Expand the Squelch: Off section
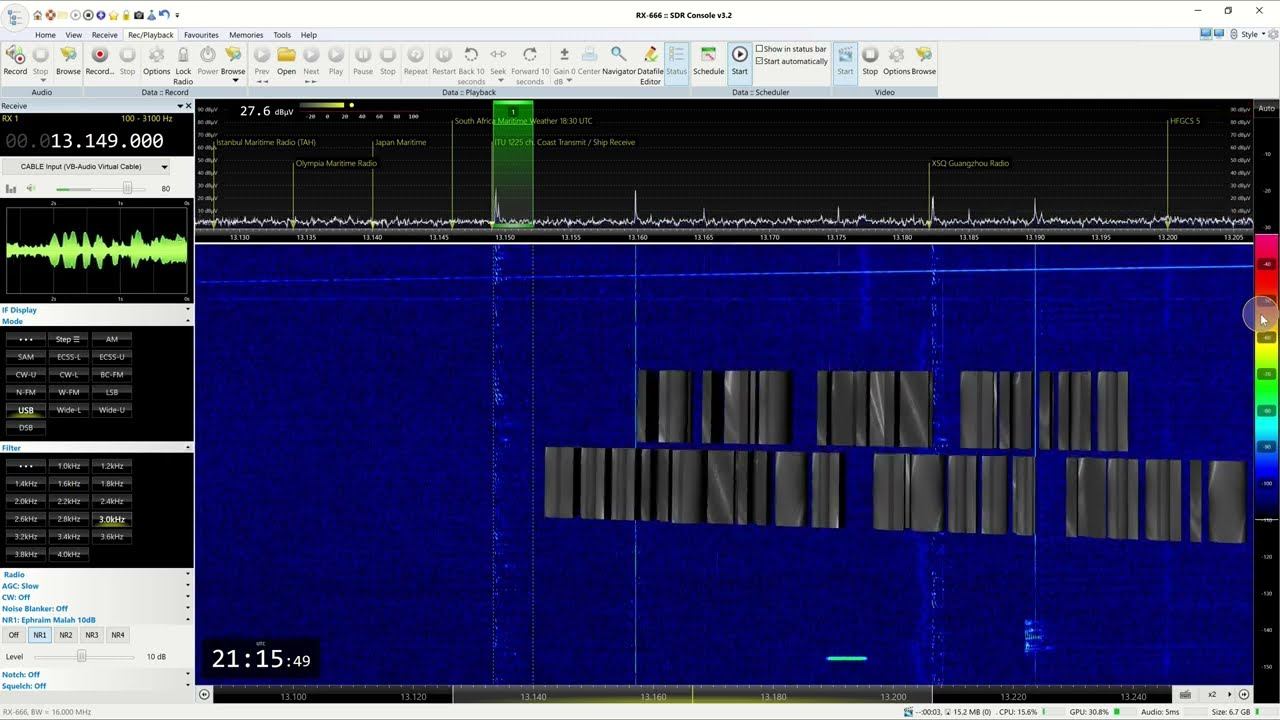 [x=188, y=686]
